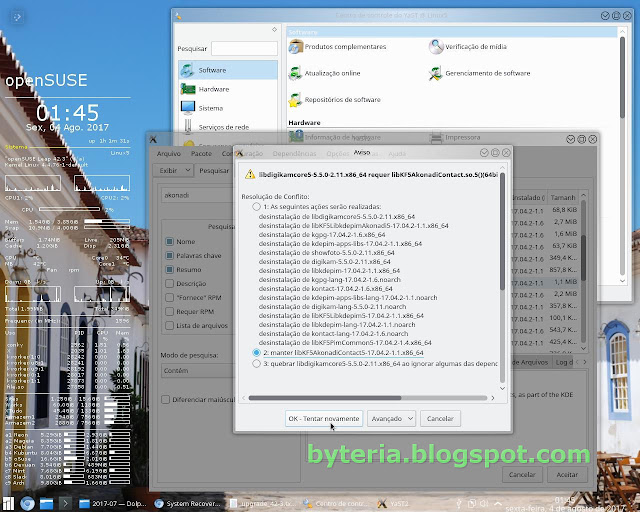Toggle Palavras chave checkbox
Image resolution: width=640 pixels, height=512 pixels.
coord(169,255)
